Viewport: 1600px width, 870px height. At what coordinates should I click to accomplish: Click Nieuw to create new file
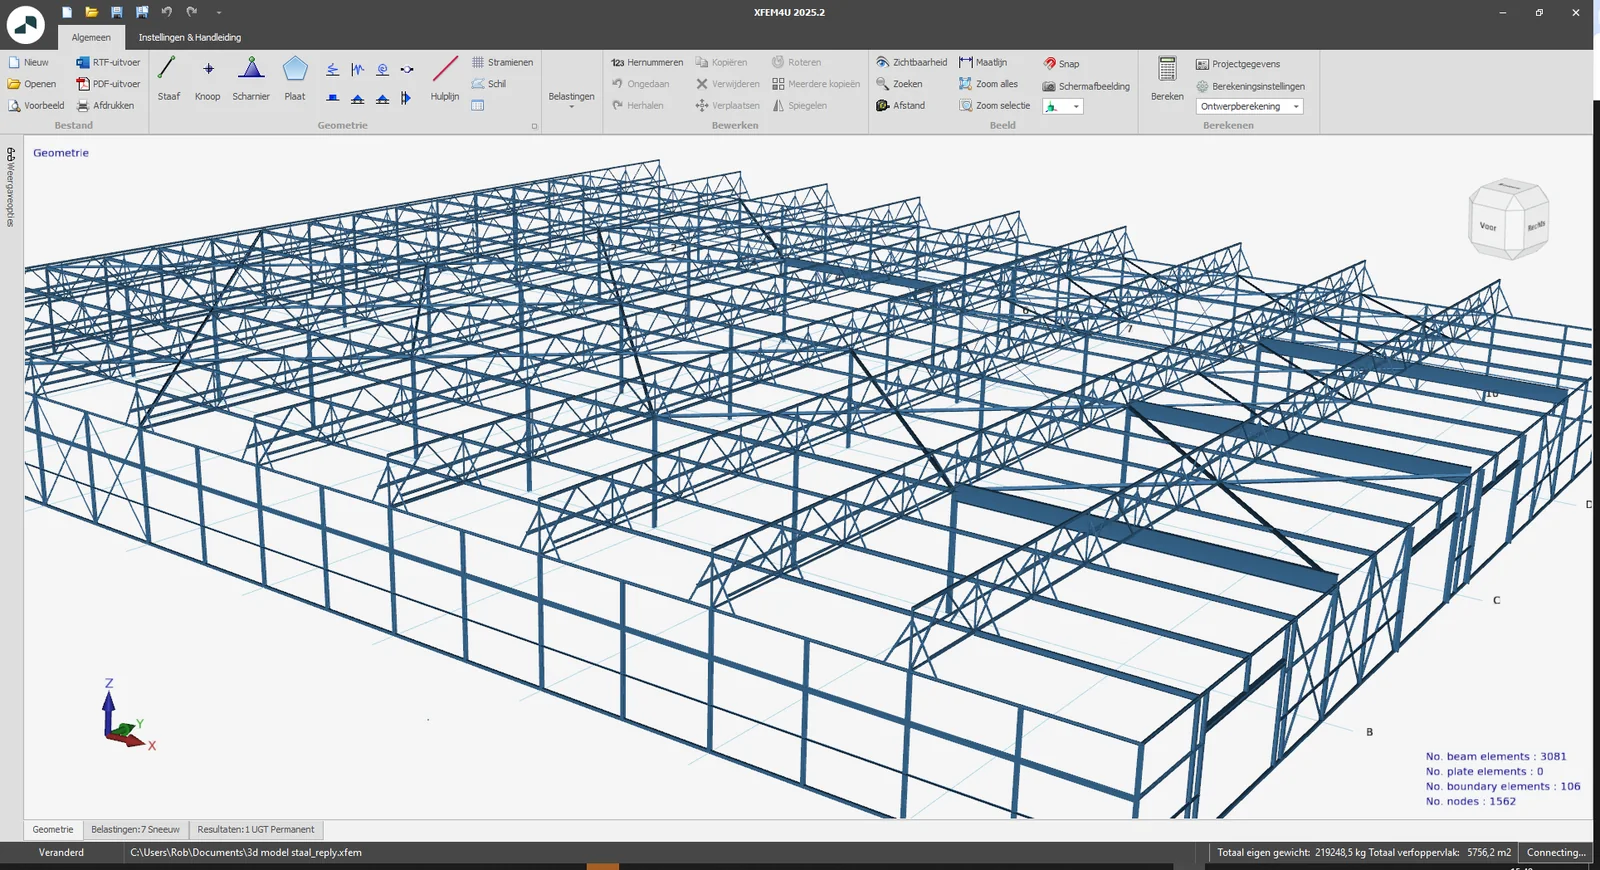(28, 62)
